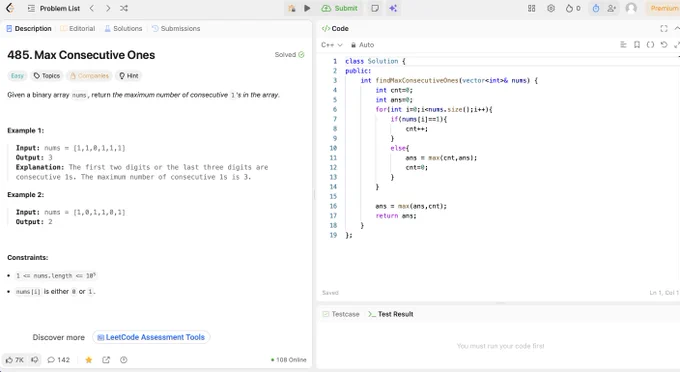Reset code with the undo arrow icon

[x=664, y=45]
